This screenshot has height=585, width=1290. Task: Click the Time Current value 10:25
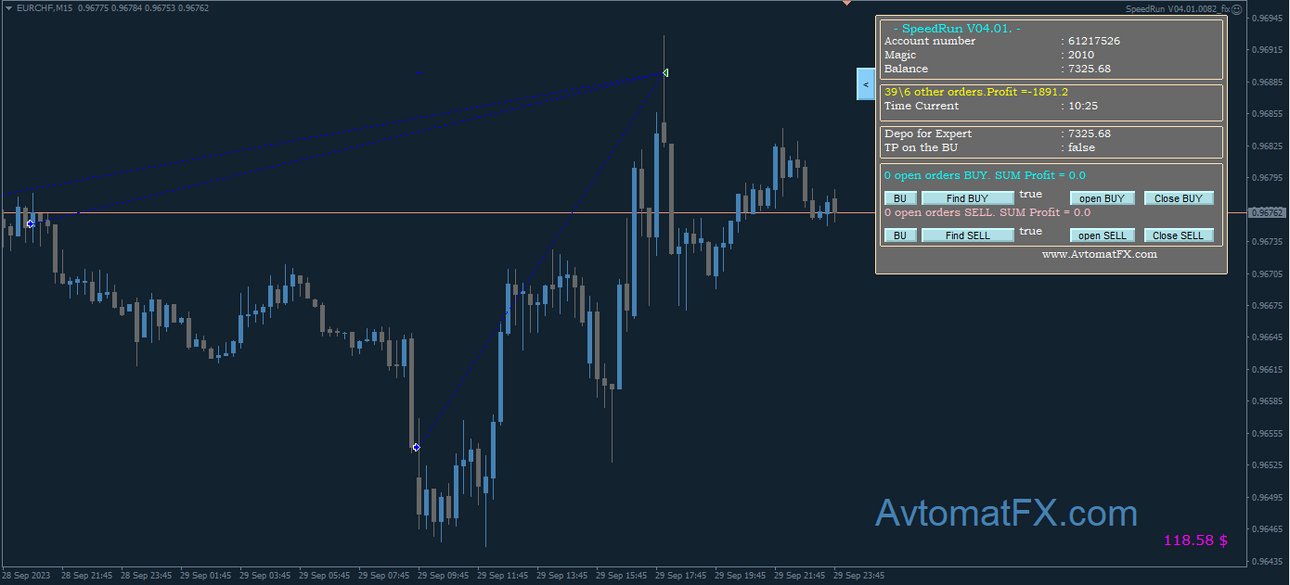click(1083, 105)
